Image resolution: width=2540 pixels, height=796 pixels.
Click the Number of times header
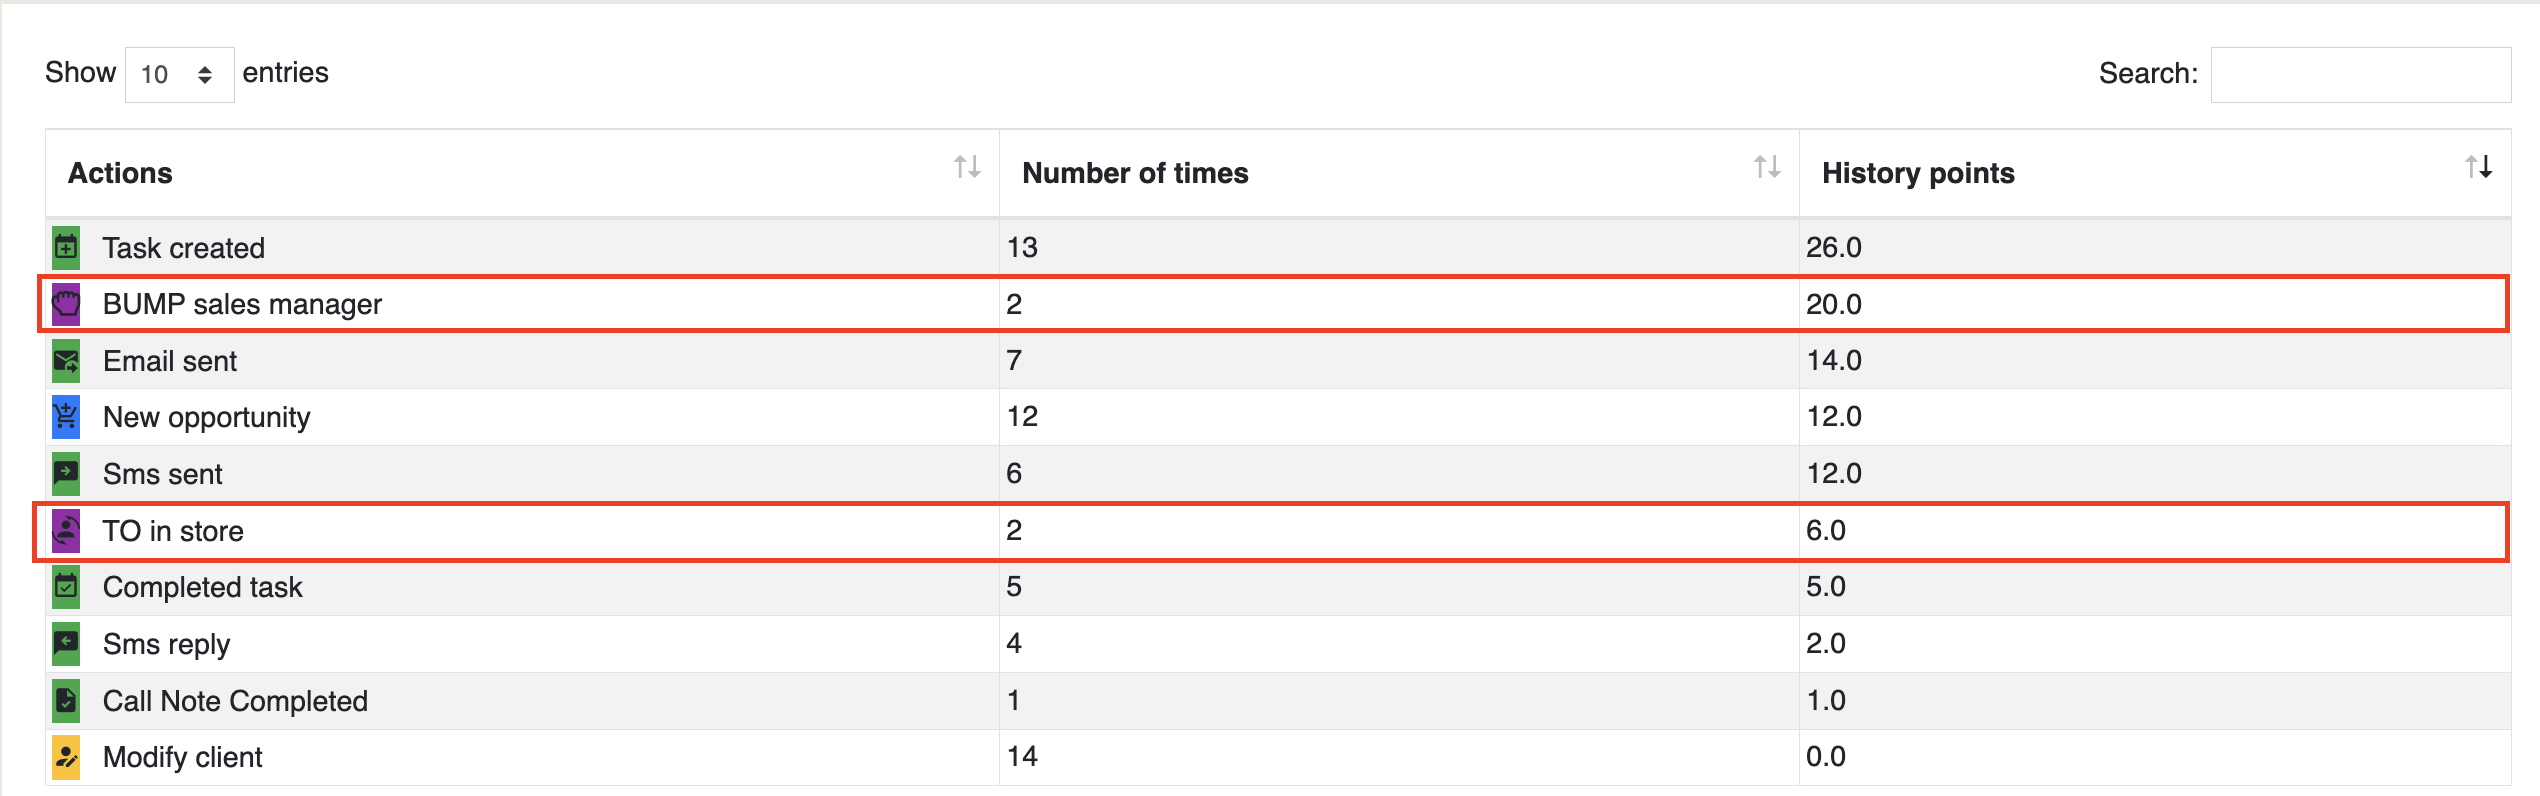coord(1135,173)
